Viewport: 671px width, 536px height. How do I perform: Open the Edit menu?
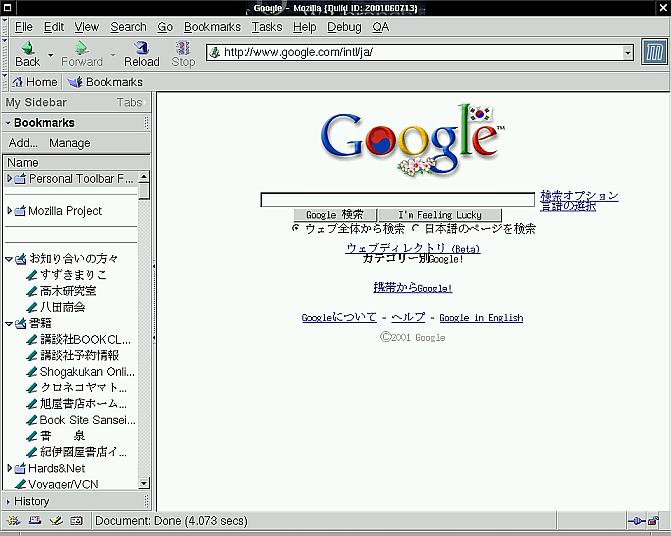coord(54,27)
